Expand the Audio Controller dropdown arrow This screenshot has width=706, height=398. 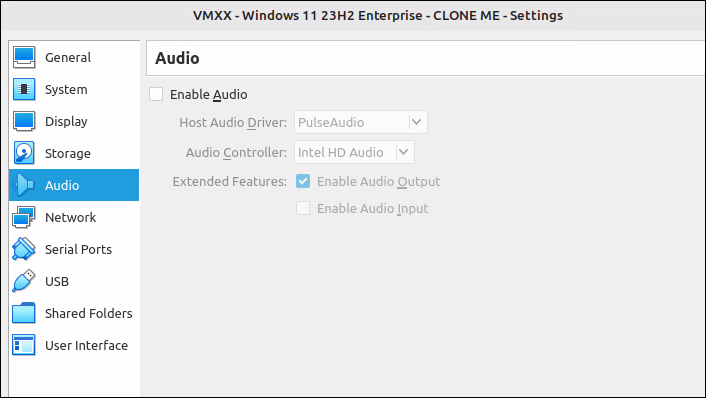[x=404, y=152]
